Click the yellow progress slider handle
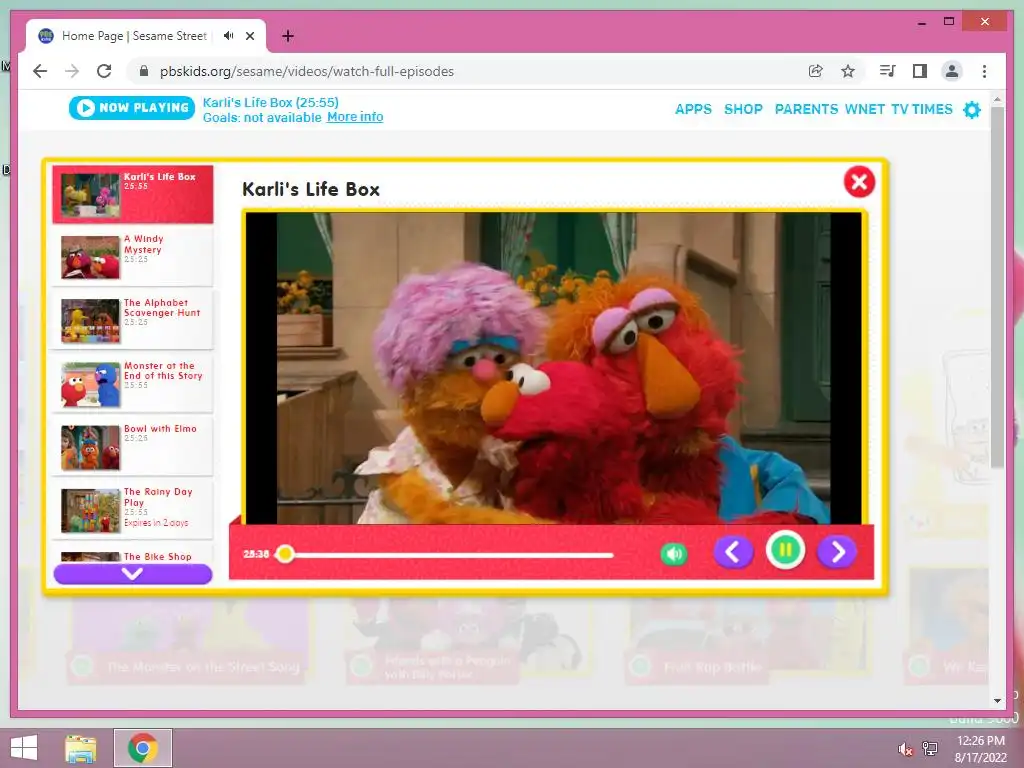This screenshot has height=768, width=1024. (285, 554)
